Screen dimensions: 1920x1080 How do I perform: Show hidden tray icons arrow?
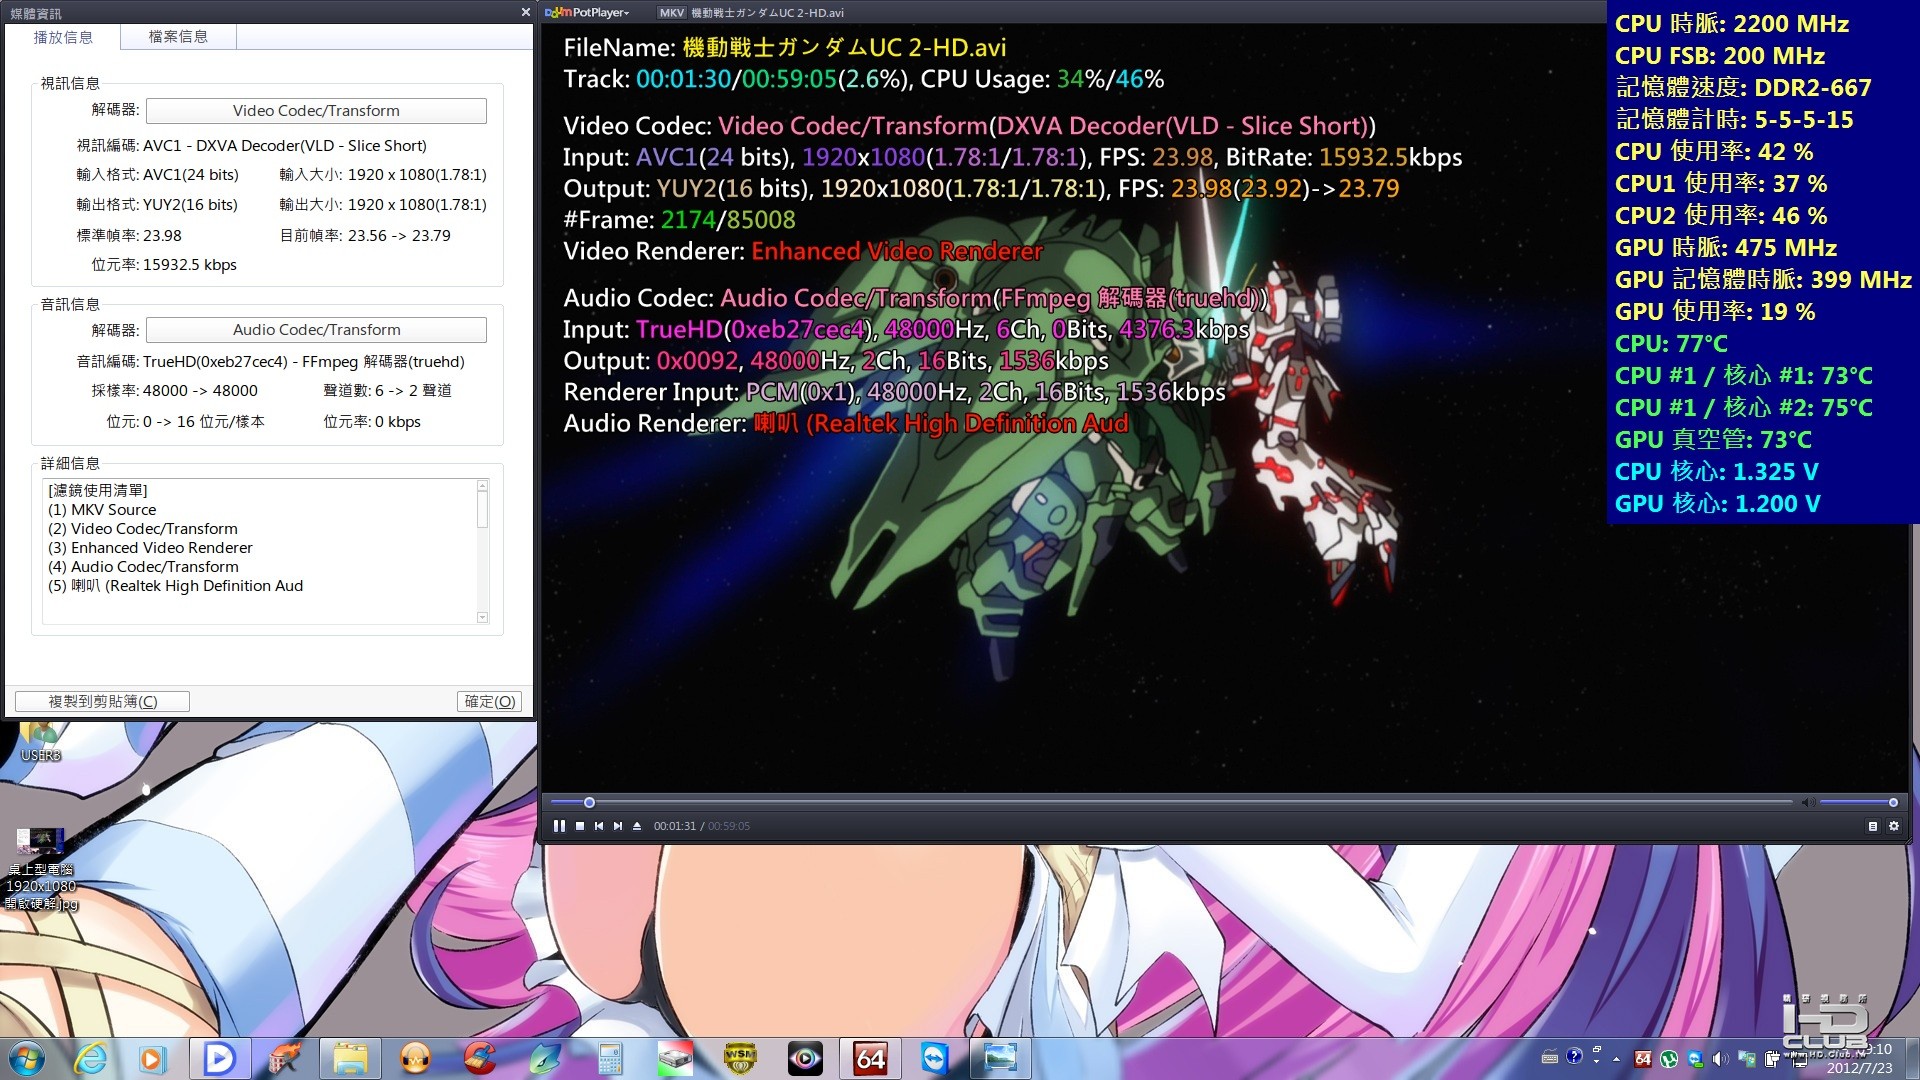tap(1617, 1058)
